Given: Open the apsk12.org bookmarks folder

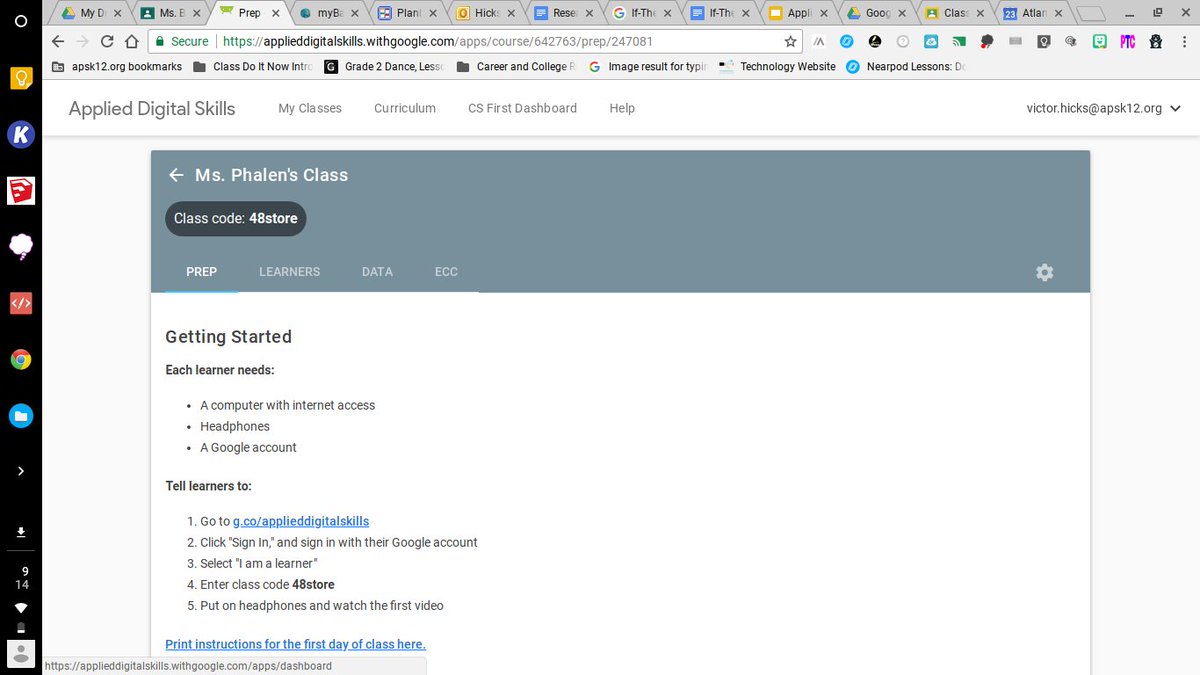Looking at the screenshot, I should point(117,67).
